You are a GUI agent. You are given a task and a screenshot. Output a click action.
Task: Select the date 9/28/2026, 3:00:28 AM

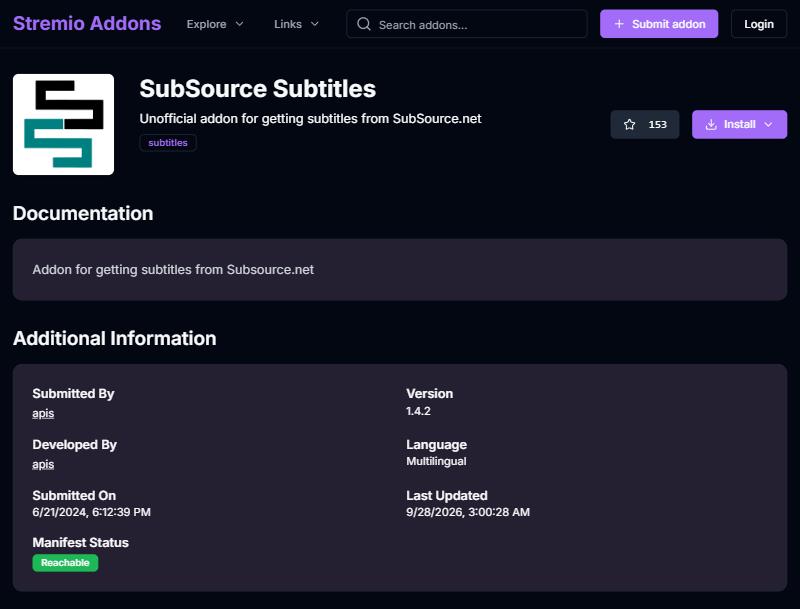[x=468, y=512]
